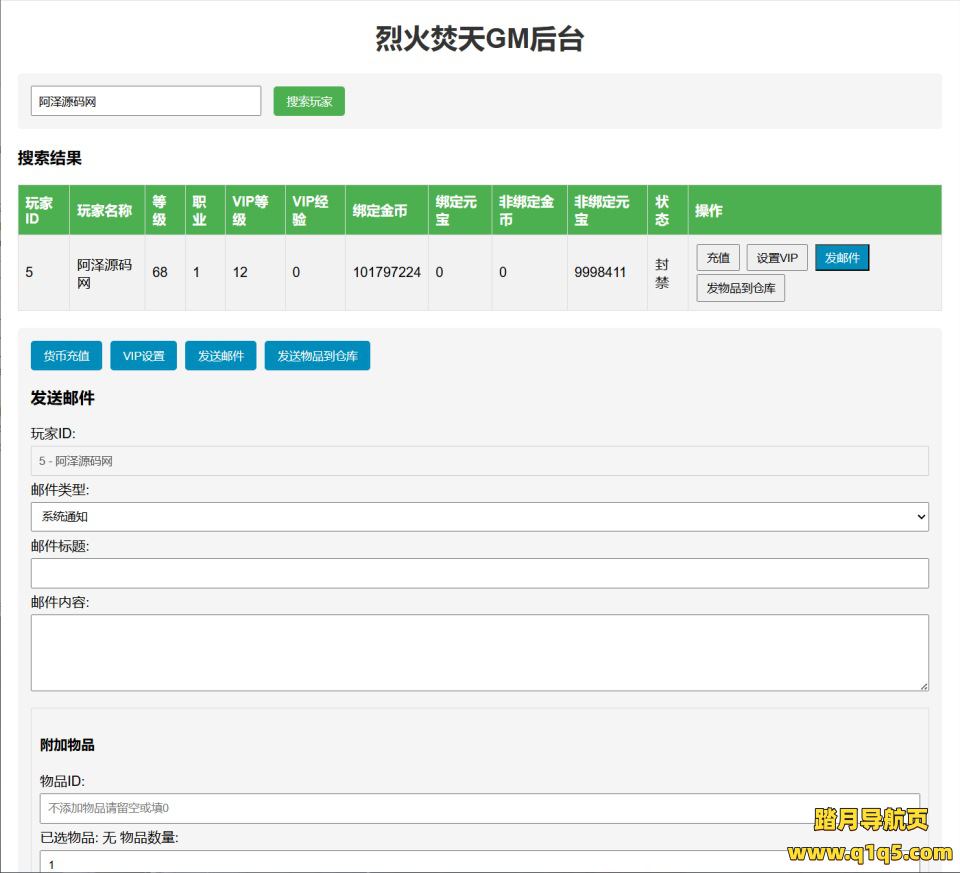This screenshot has height=873, width=960.
Task: Open the 发送物品到仓库 tab
Action: point(317,356)
